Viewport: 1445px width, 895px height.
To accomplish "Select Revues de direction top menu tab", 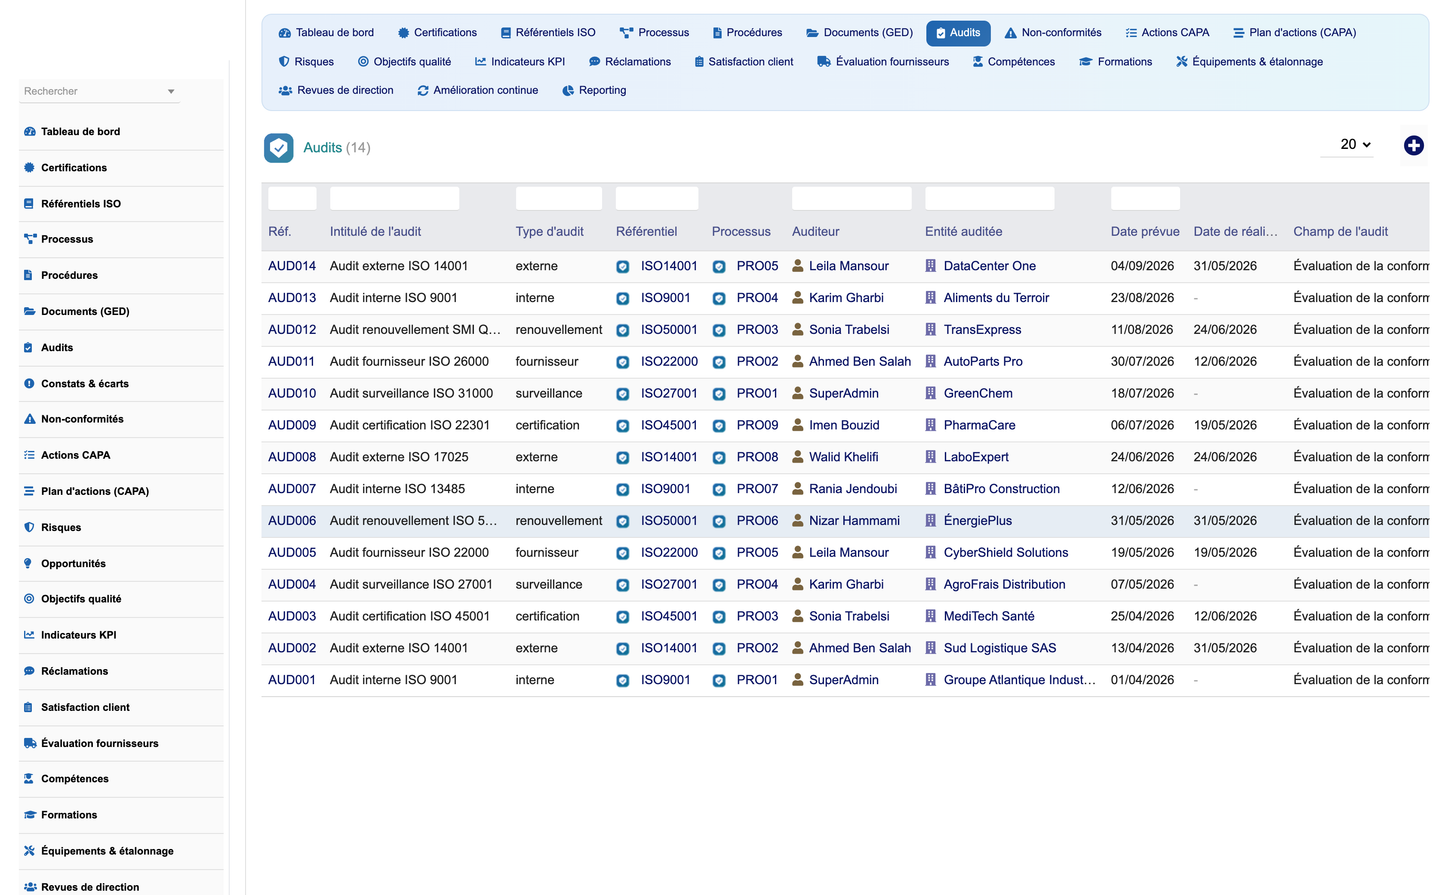I will [x=336, y=91].
